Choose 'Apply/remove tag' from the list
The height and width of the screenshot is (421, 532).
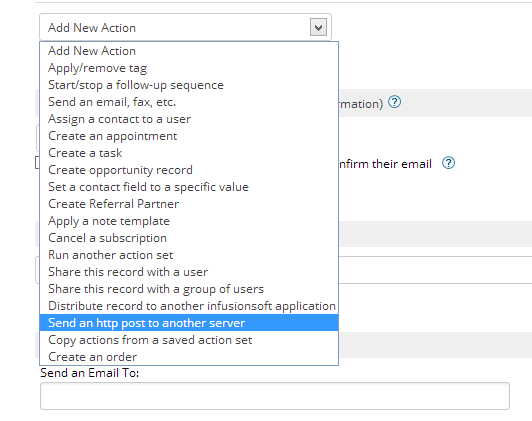pos(189,68)
